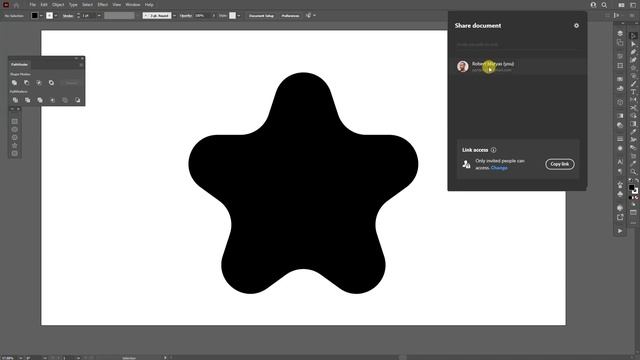Open the workspace switcher at top right

633,5
